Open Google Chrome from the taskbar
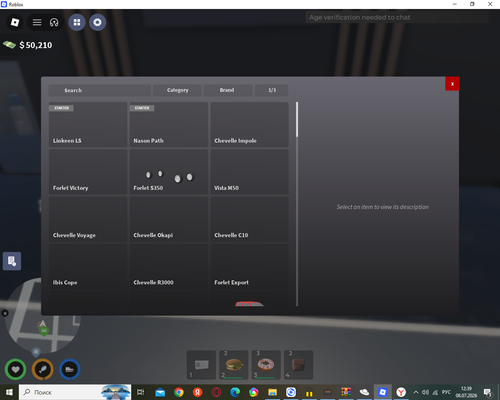 pyautogui.click(x=179, y=392)
